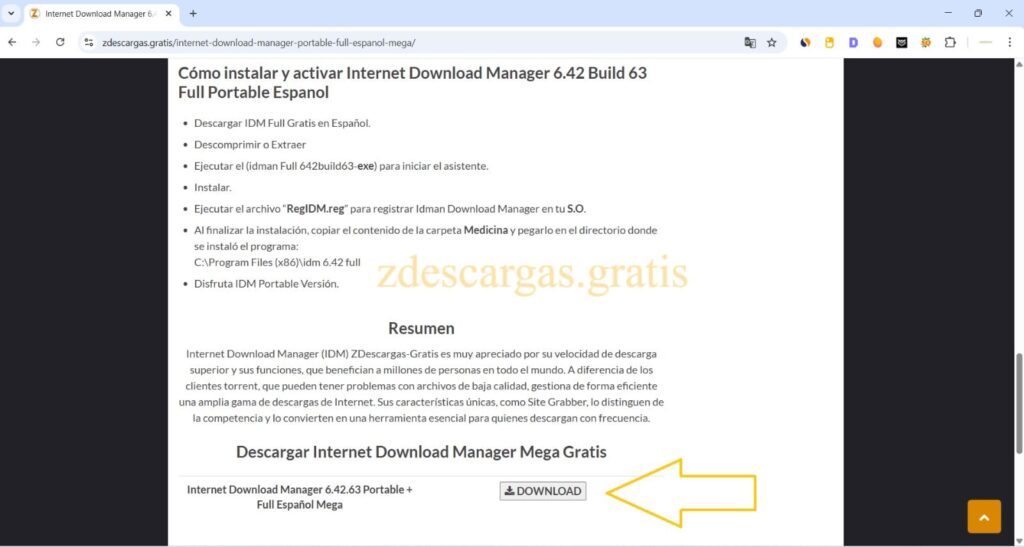Open the yellow mouse-shaped extension icon

829,42
